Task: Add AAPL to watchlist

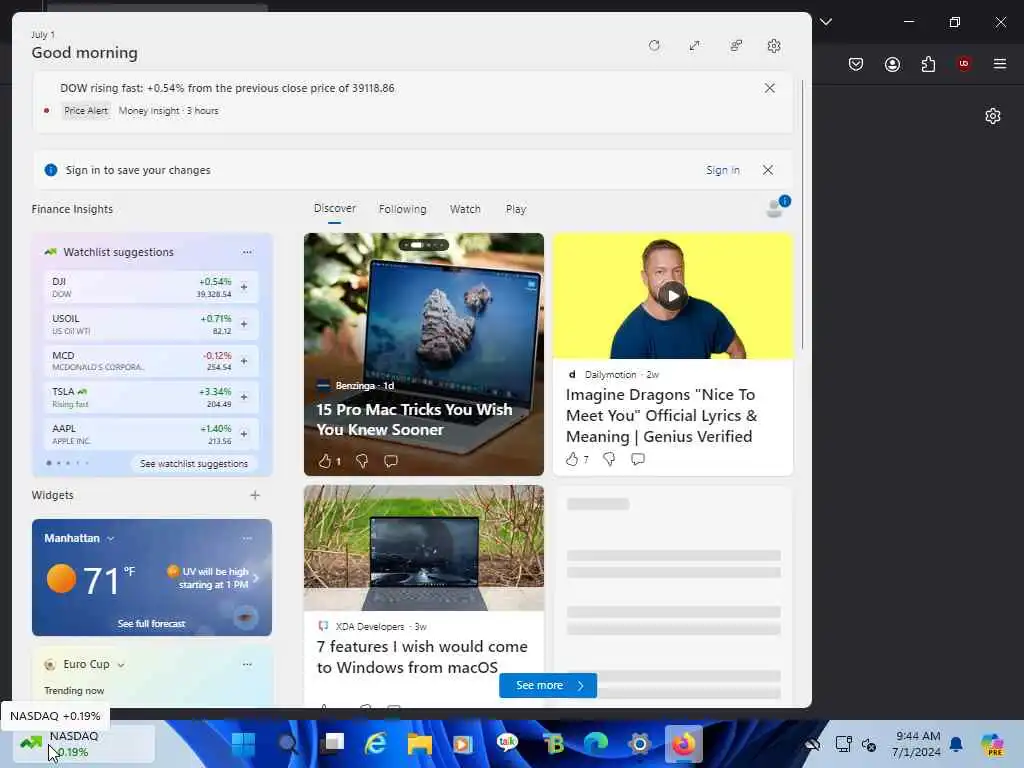Action: pyautogui.click(x=244, y=434)
